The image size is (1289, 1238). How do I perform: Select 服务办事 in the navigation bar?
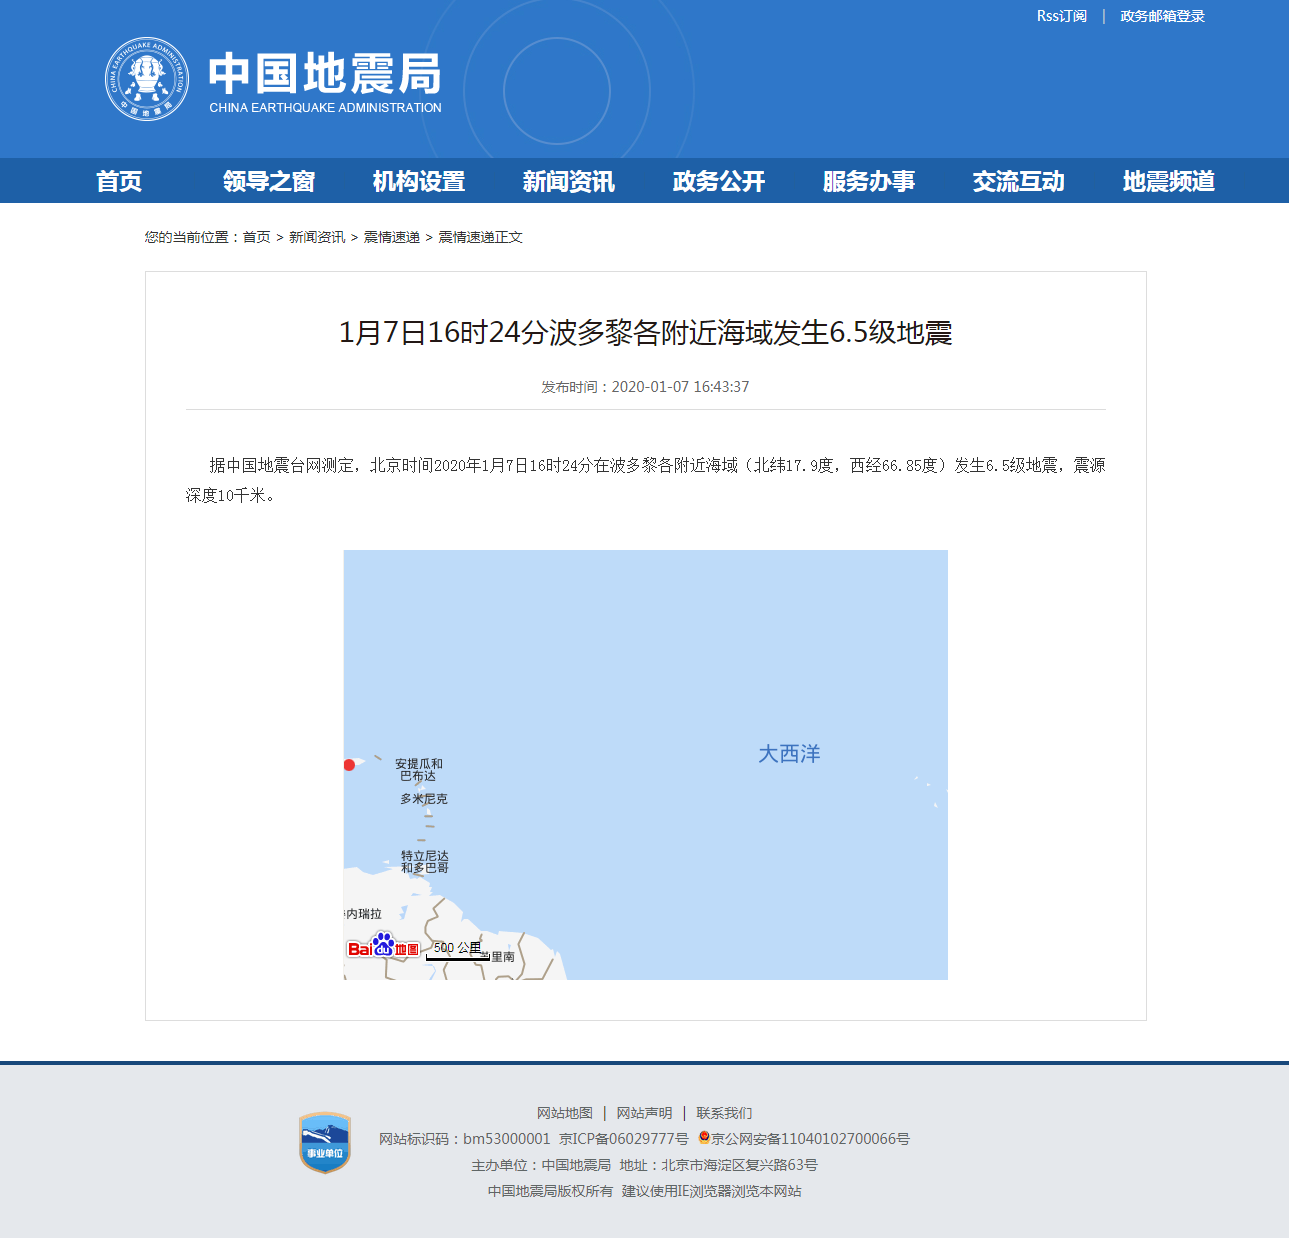869,181
